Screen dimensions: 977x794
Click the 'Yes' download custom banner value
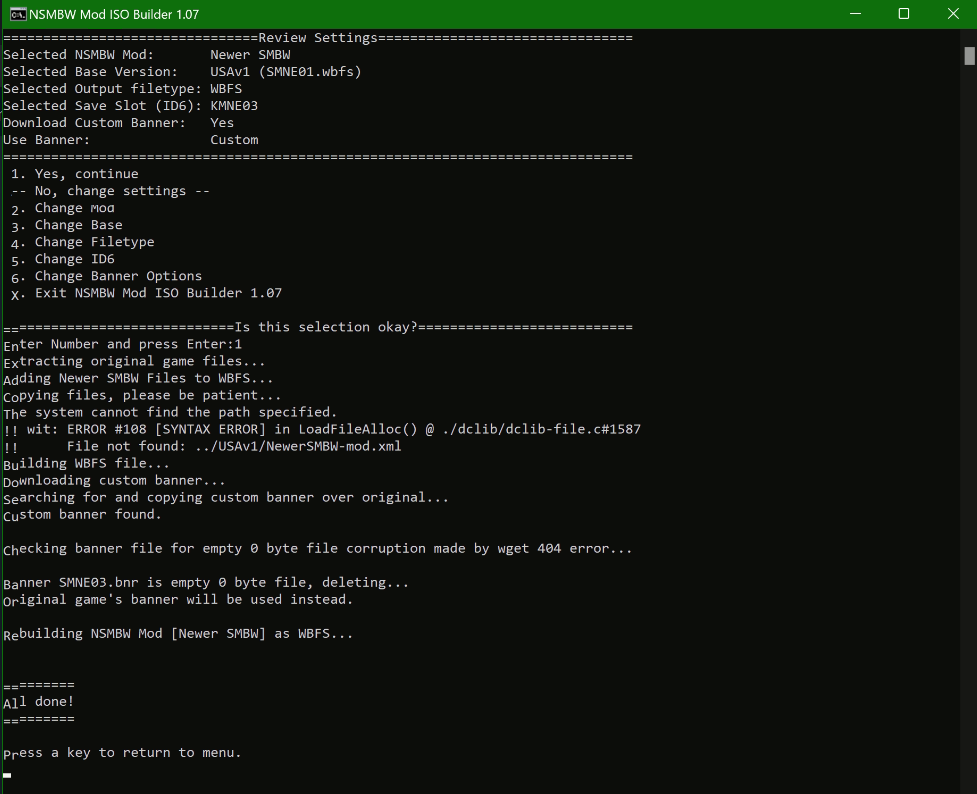pyautogui.click(x=222, y=123)
